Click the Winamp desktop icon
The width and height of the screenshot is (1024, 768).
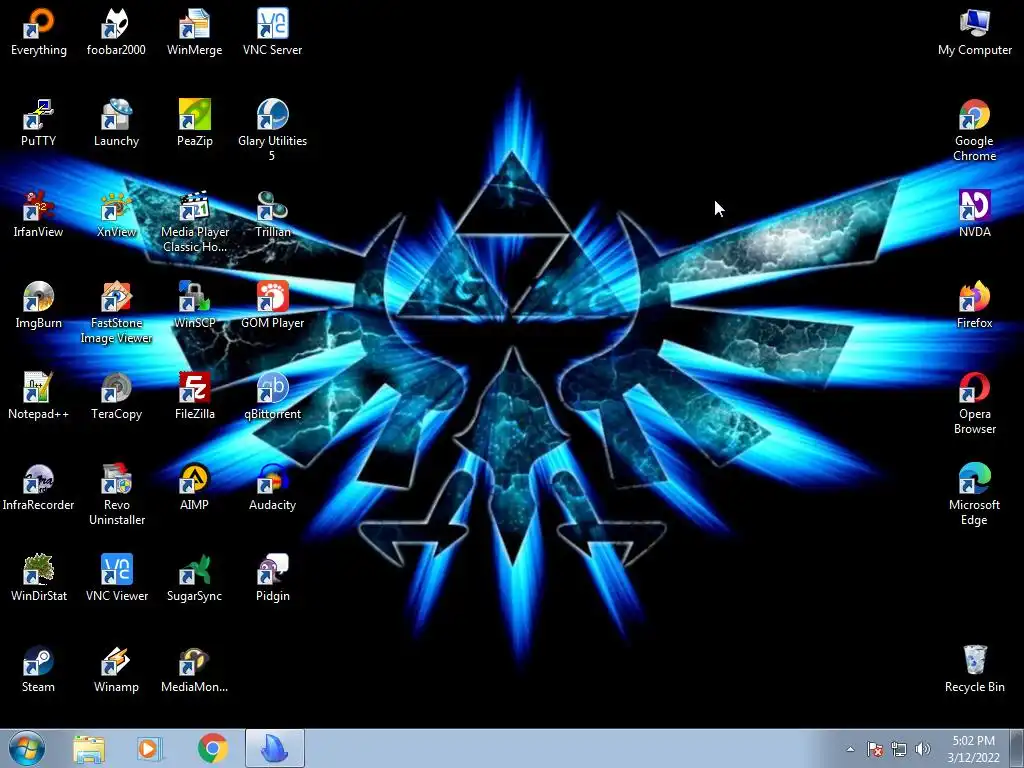click(x=116, y=669)
